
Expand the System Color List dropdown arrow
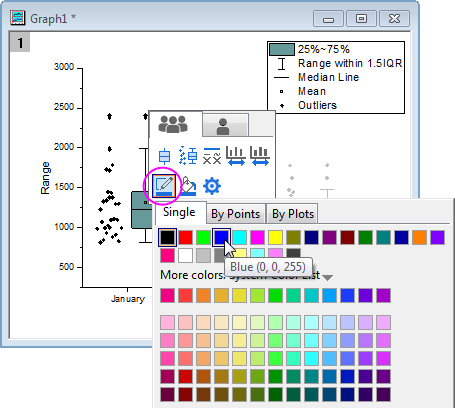coord(328,277)
